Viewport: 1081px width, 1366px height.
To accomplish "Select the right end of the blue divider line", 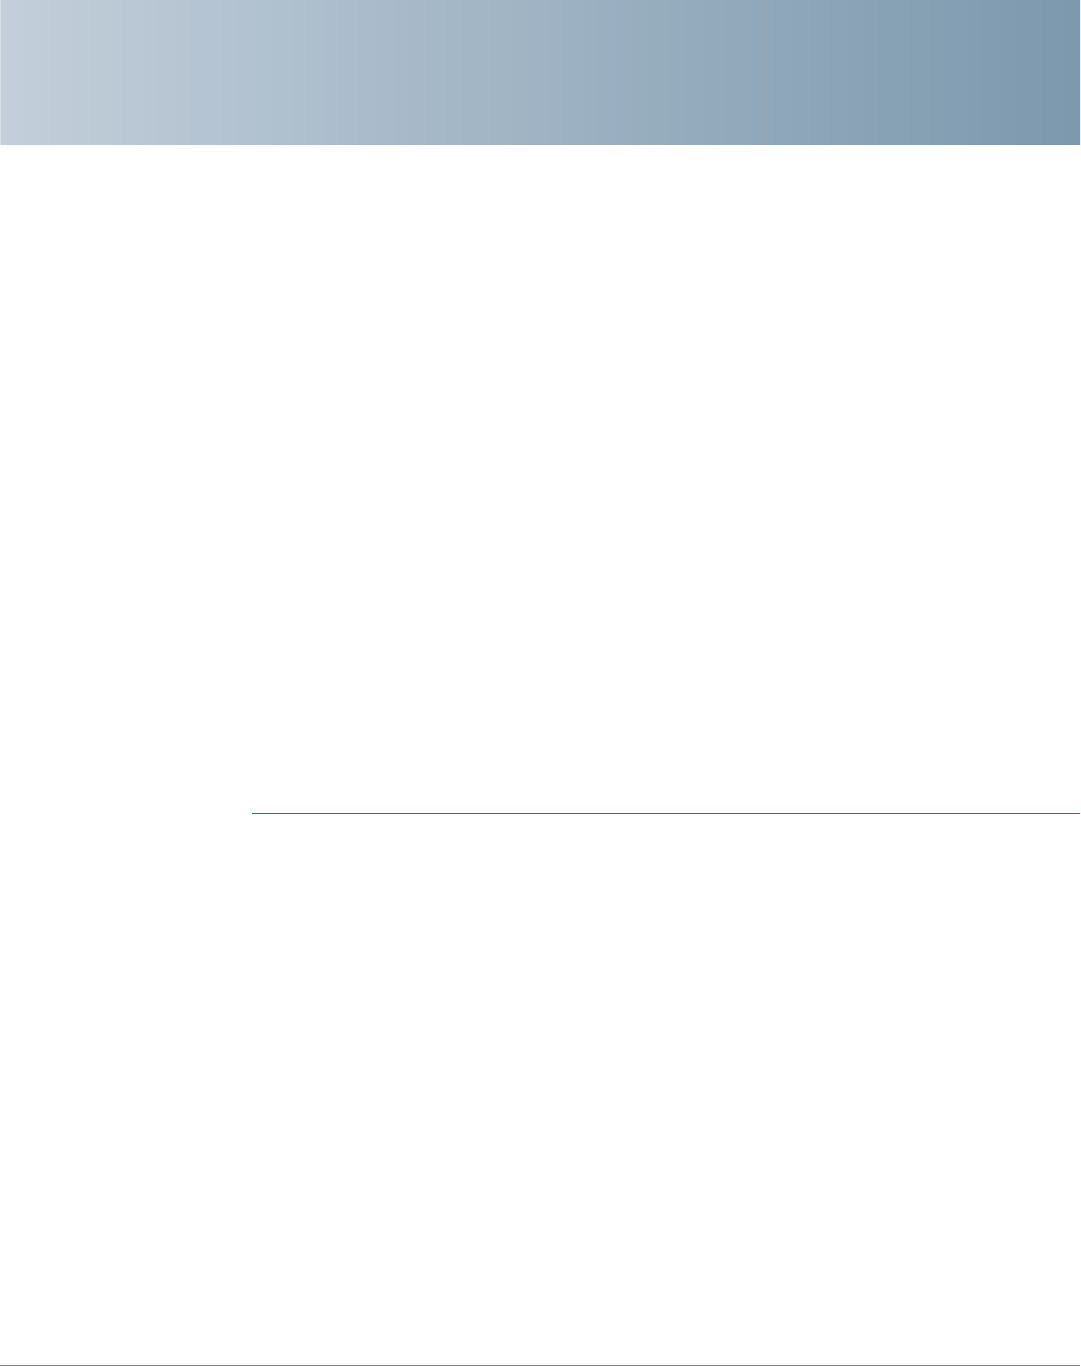I will 1074,813.
